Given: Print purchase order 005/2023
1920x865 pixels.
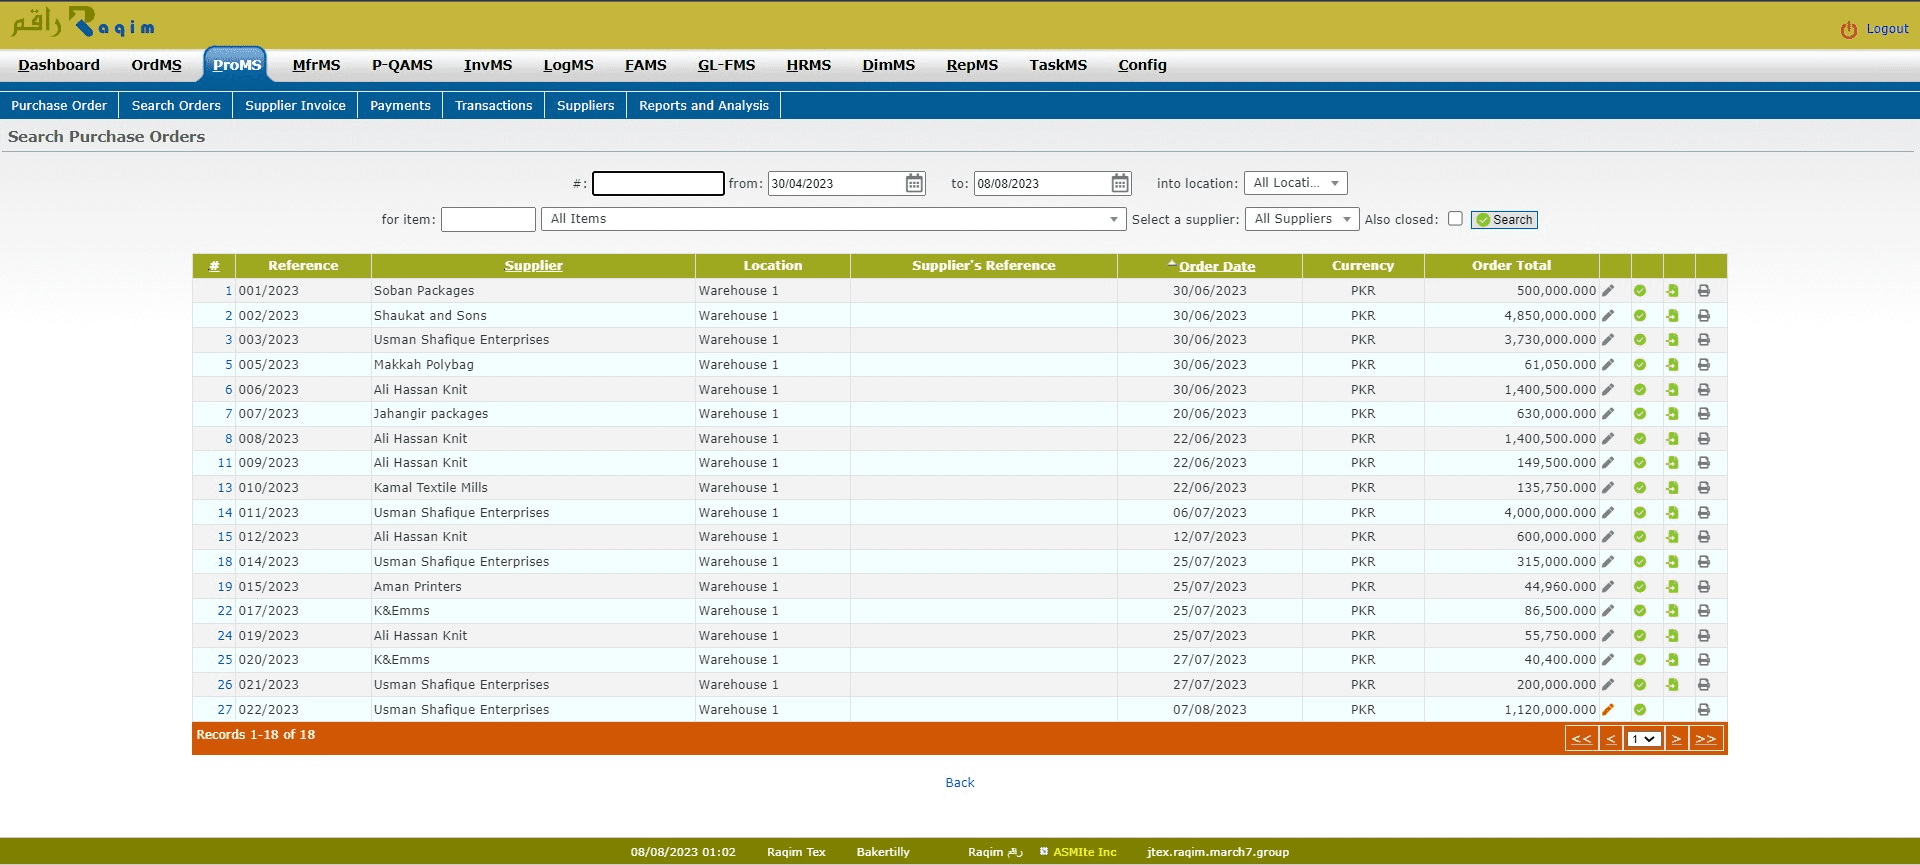Looking at the screenshot, I should coord(1704,365).
